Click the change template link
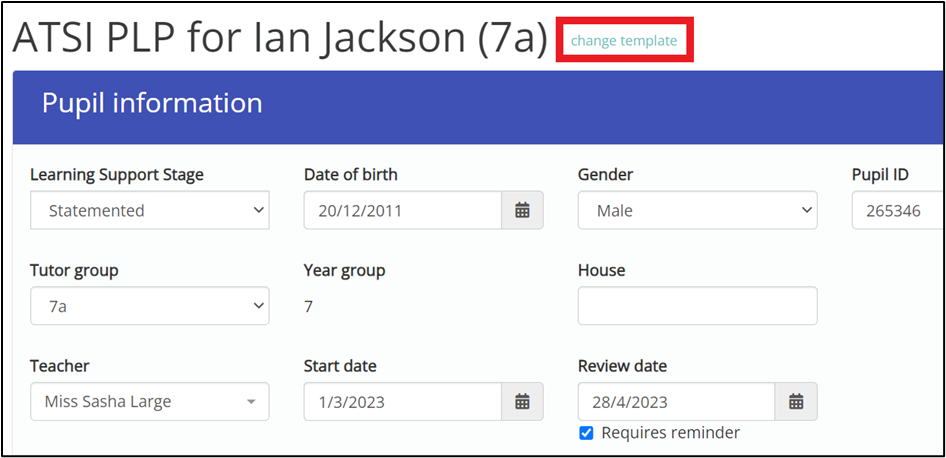This screenshot has height=458, width=946. [624, 40]
